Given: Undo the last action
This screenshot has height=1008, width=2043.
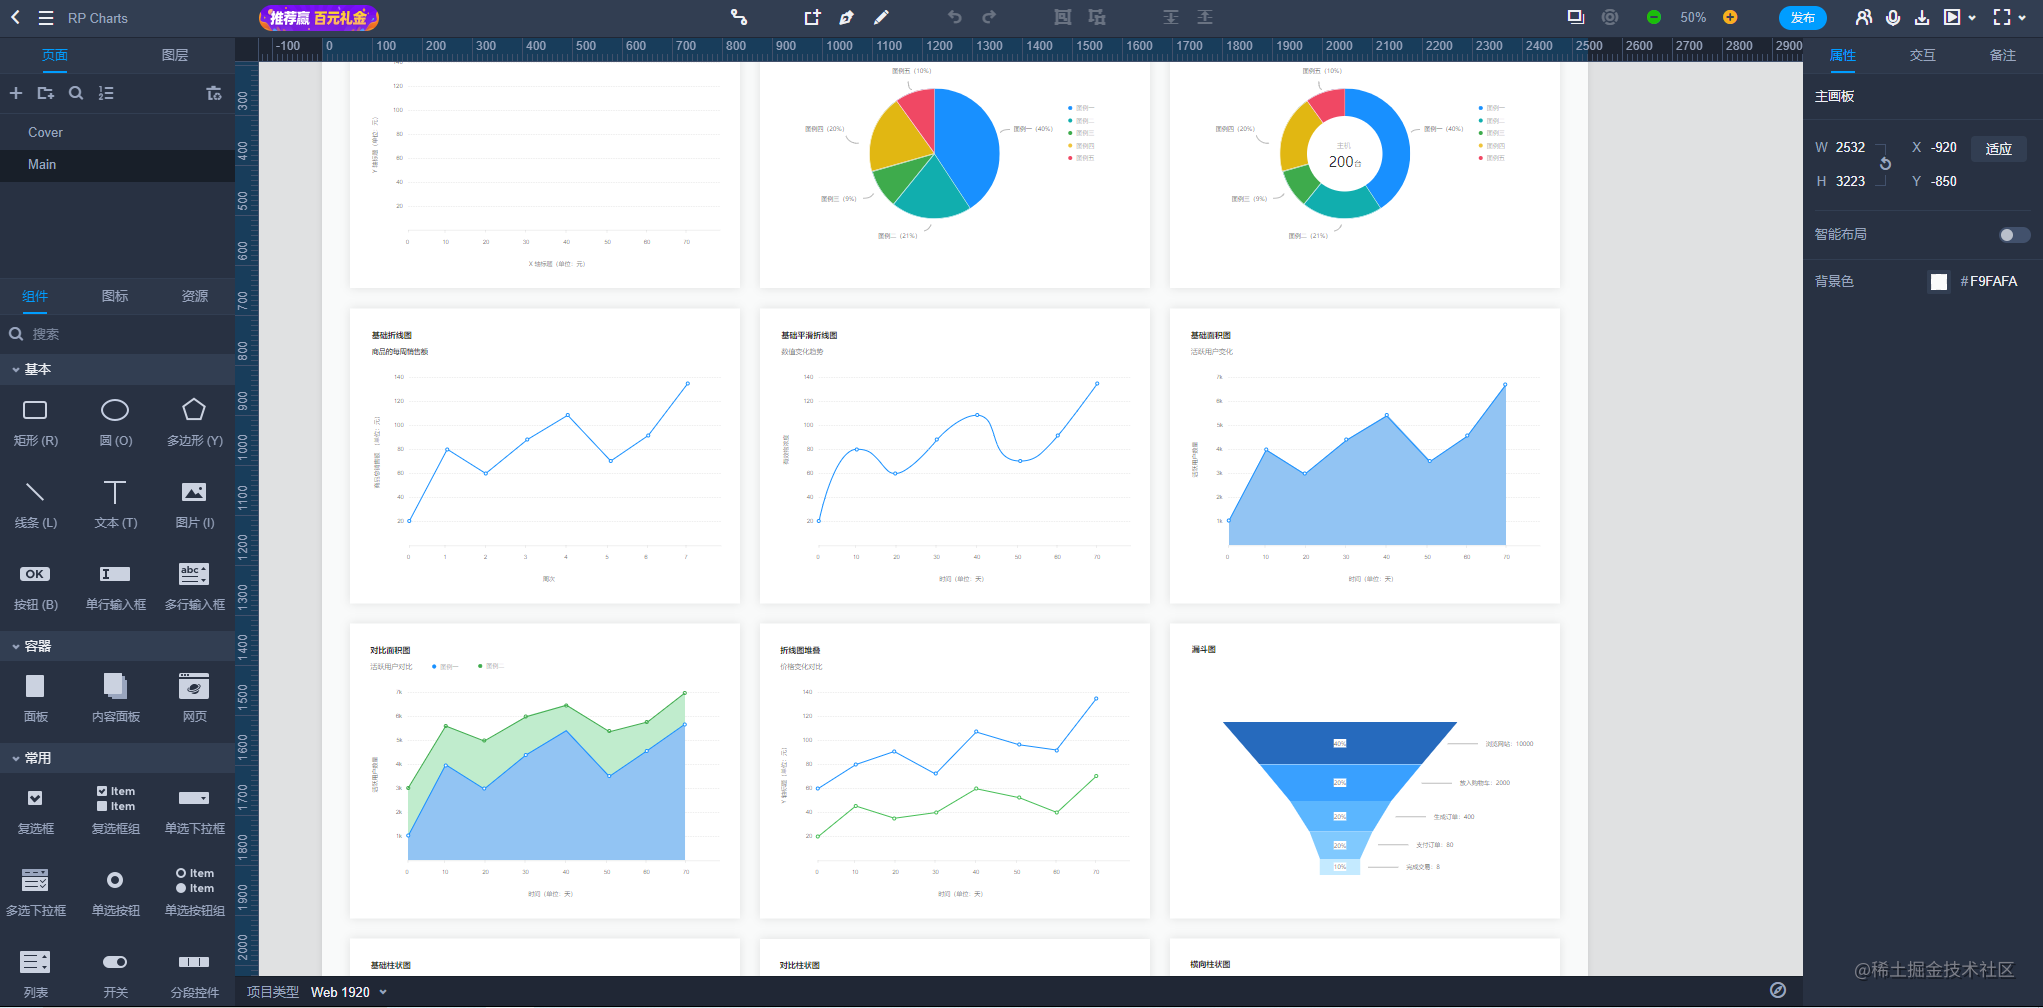Looking at the screenshot, I should [x=955, y=17].
